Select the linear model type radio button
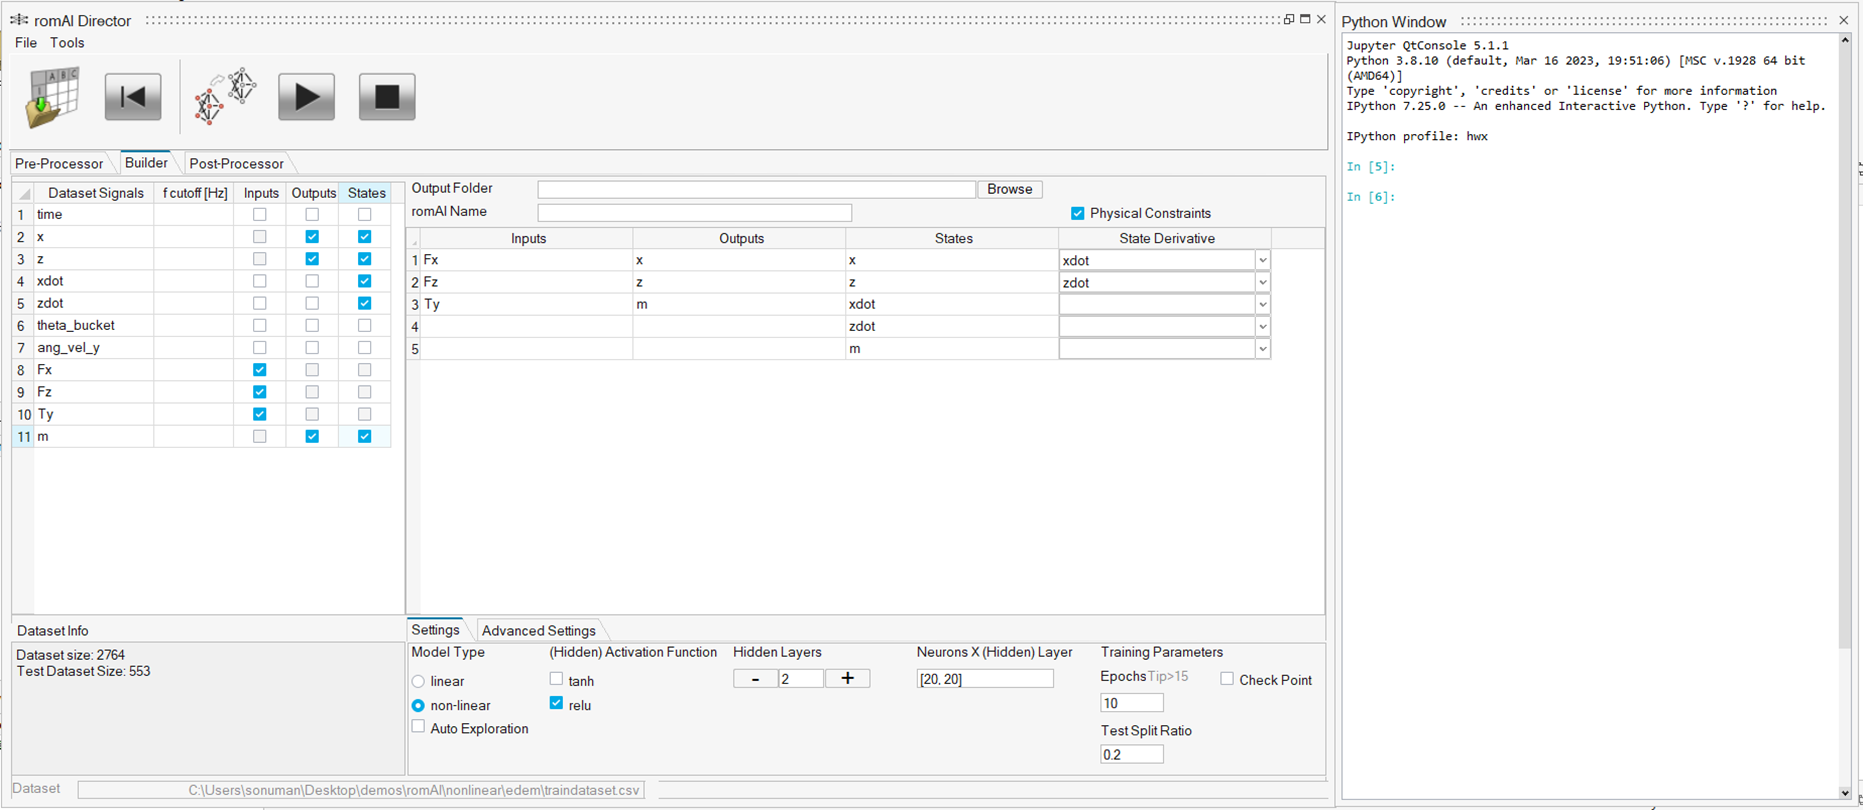This screenshot has height=810, width=1863. (419, 682)
